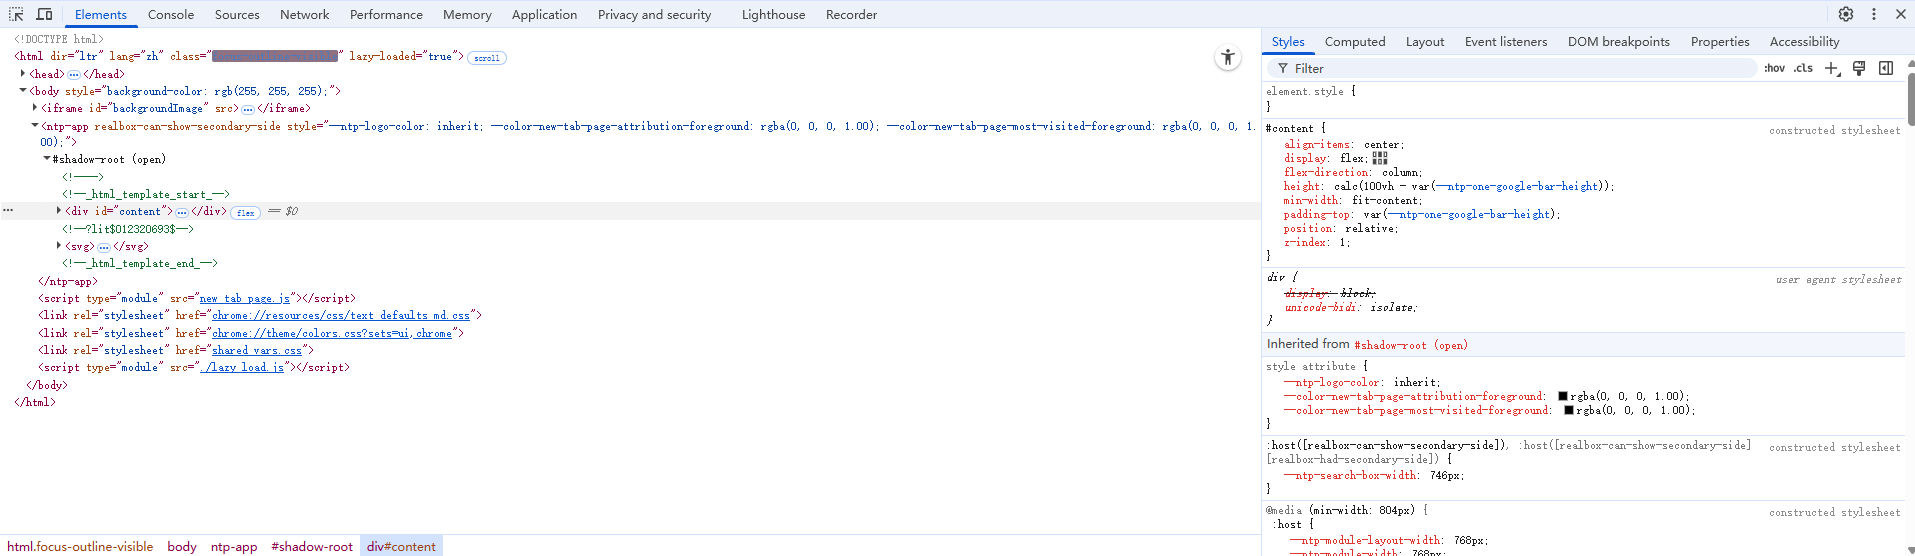This screenshot has width=1915, height=556.
Task: Select div#content in the breadcrumb bar
Action: [x=401, y=546]
